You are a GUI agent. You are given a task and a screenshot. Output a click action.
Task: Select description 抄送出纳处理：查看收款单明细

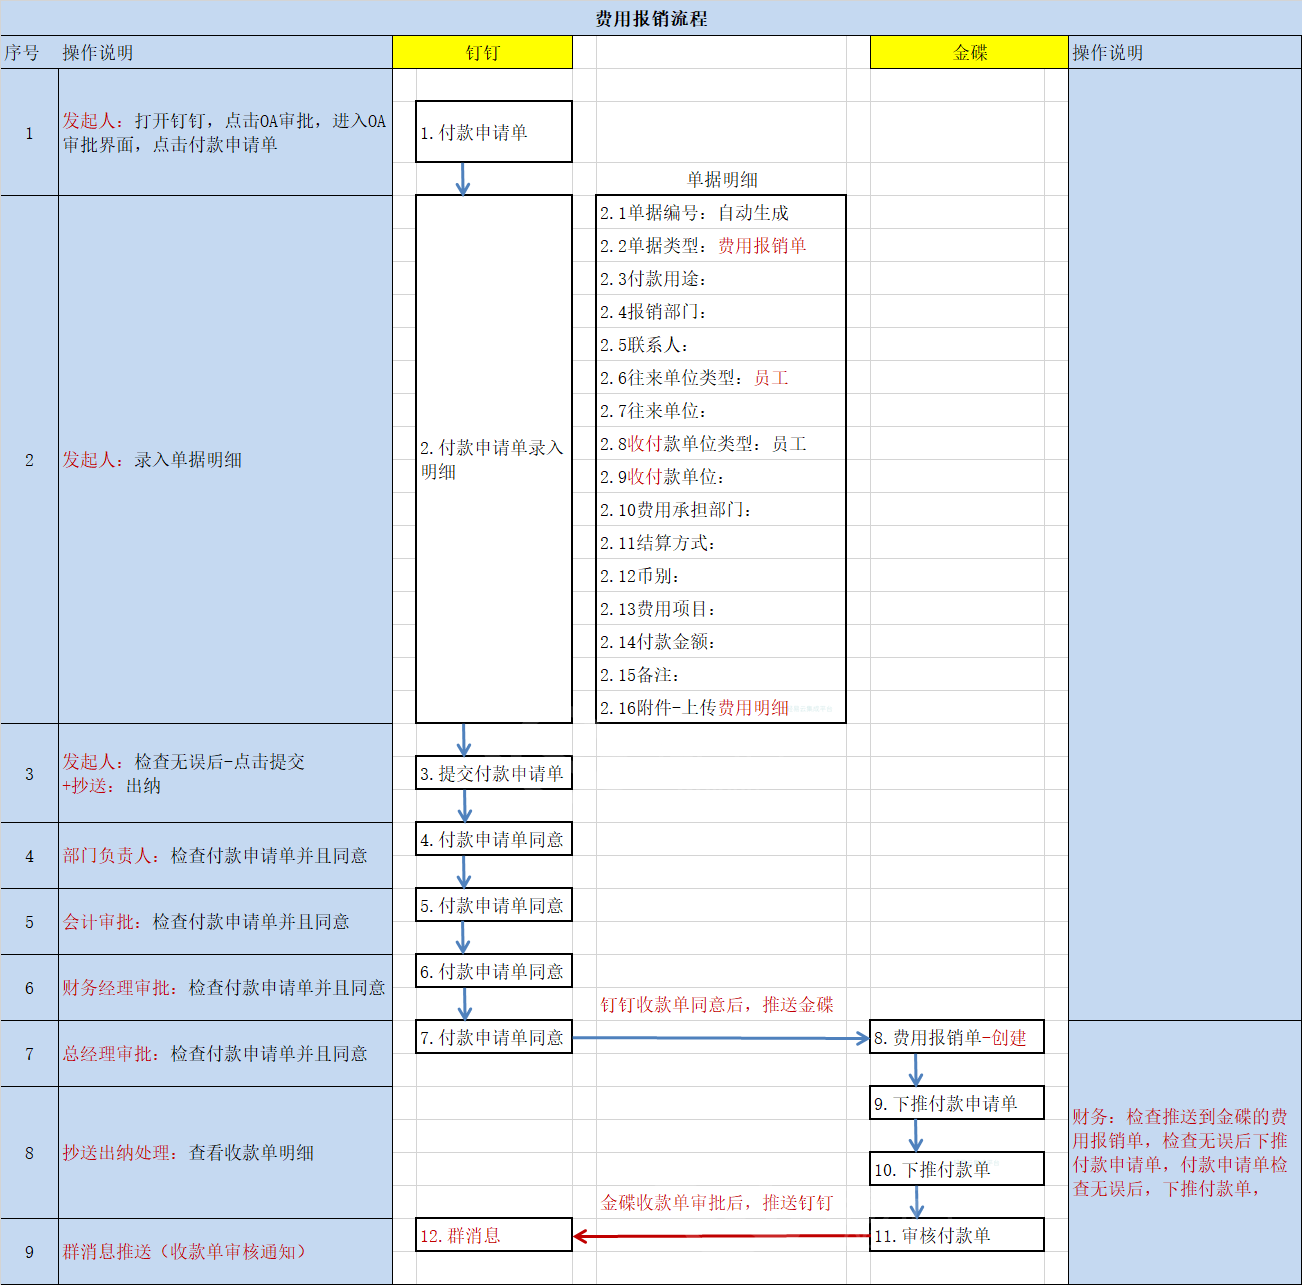tap(225, 1152)
